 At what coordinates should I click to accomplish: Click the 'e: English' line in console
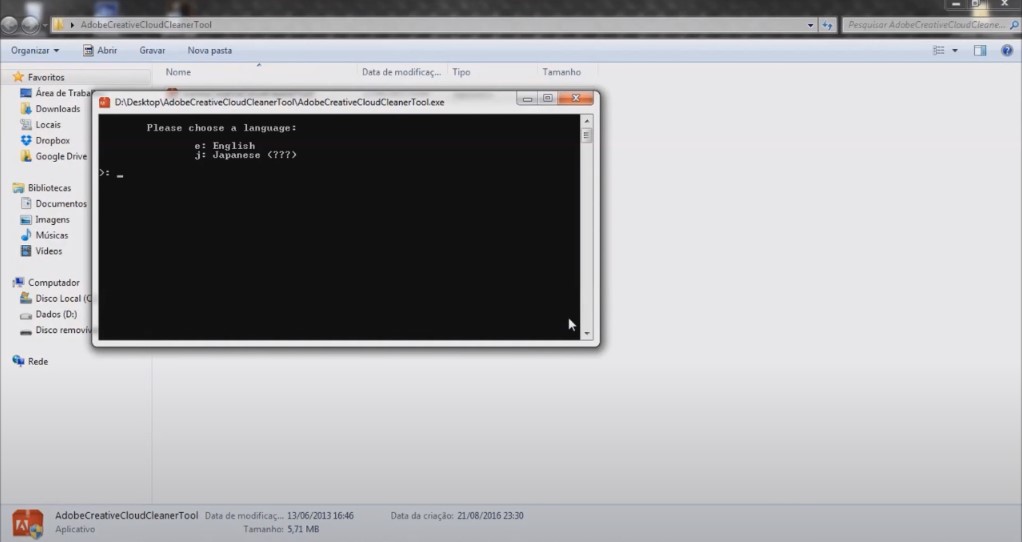click(x=225, y=145)
